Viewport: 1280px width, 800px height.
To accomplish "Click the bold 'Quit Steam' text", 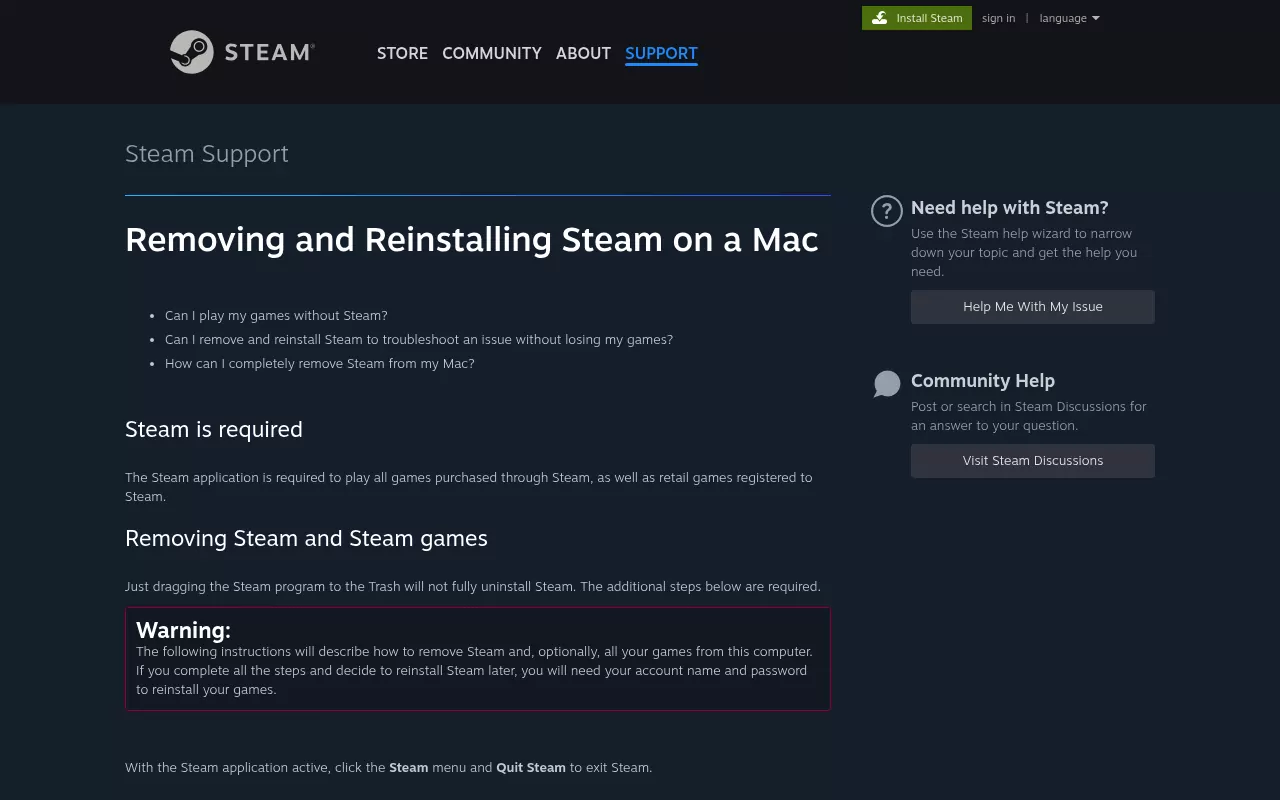I will (531, 768).
